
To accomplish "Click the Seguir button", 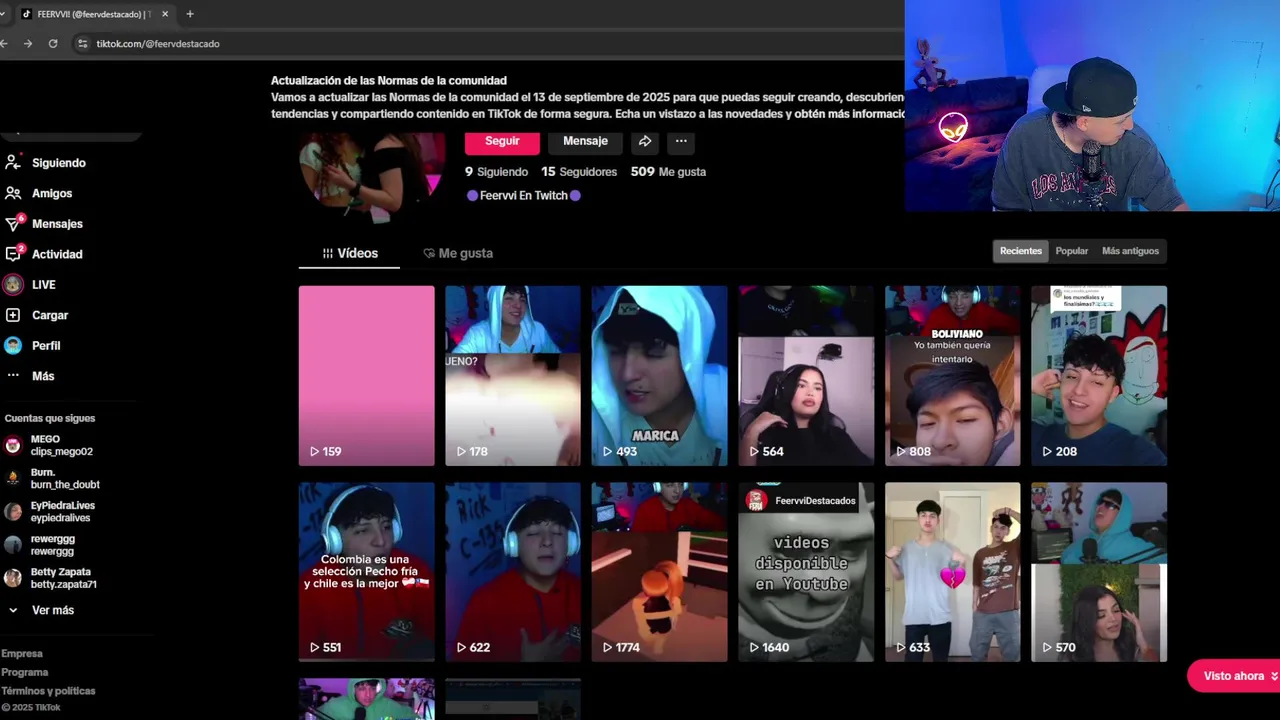I will tap(502, 141).
